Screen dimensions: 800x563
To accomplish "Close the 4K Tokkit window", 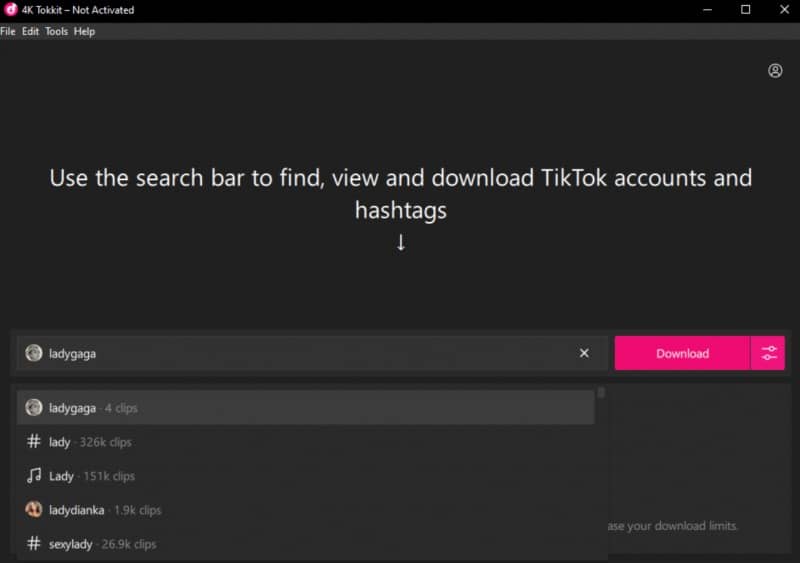I will pyautogui.click(x=784, y=10).
